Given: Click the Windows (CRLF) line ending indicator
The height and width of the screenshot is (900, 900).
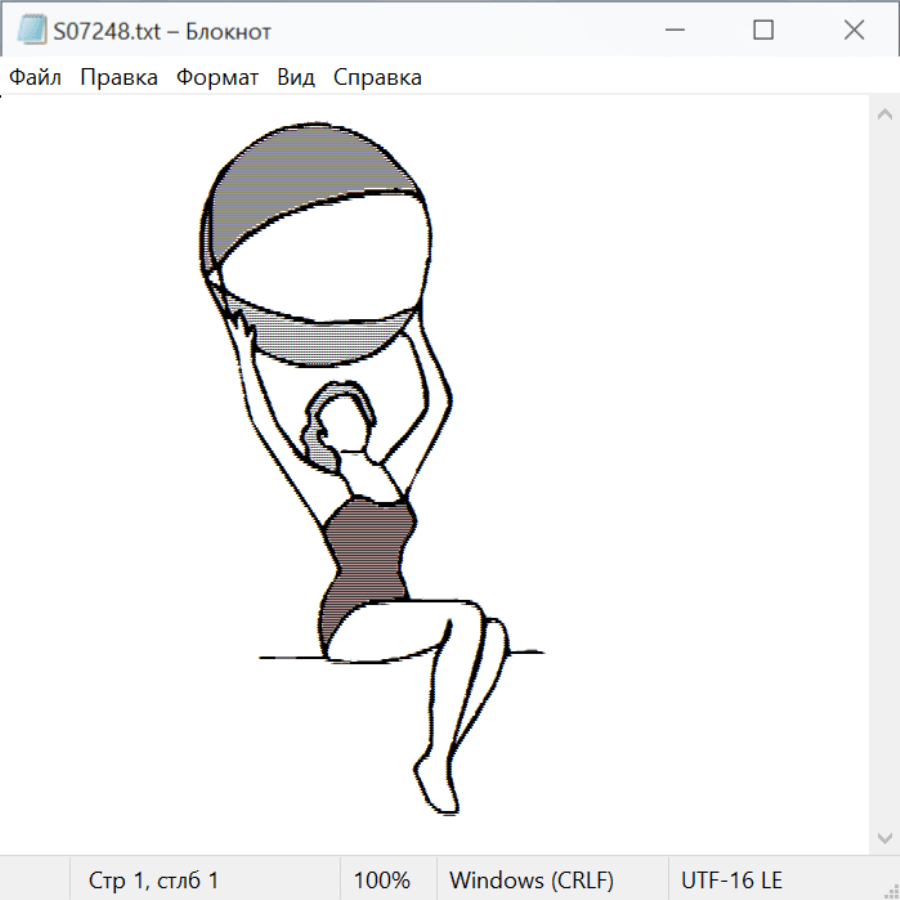Looking at the screenshot, I should coord(531,880).
